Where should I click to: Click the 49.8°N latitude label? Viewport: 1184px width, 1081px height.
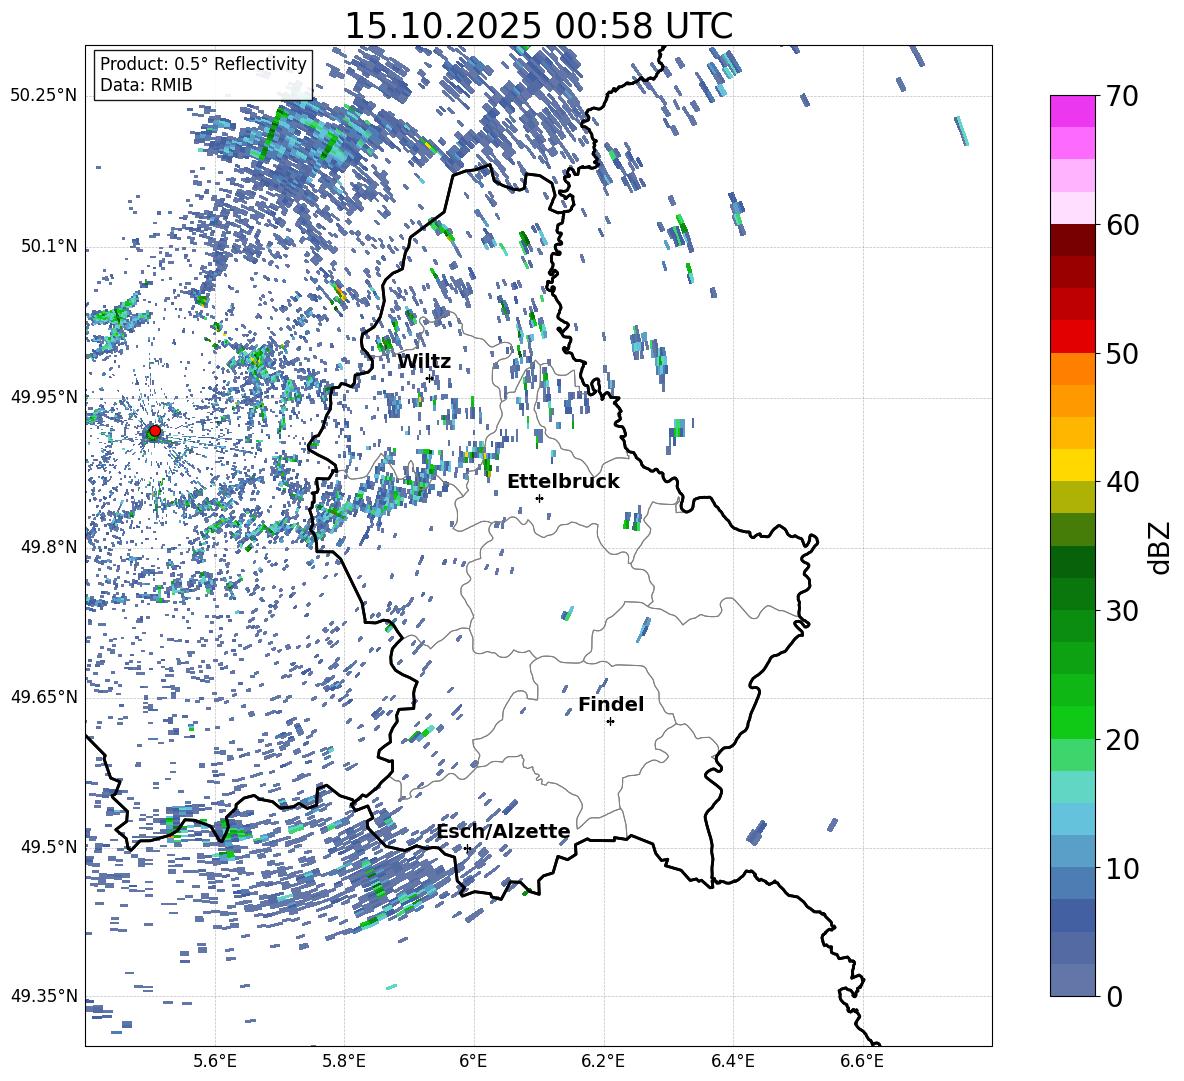coord(49,547)
